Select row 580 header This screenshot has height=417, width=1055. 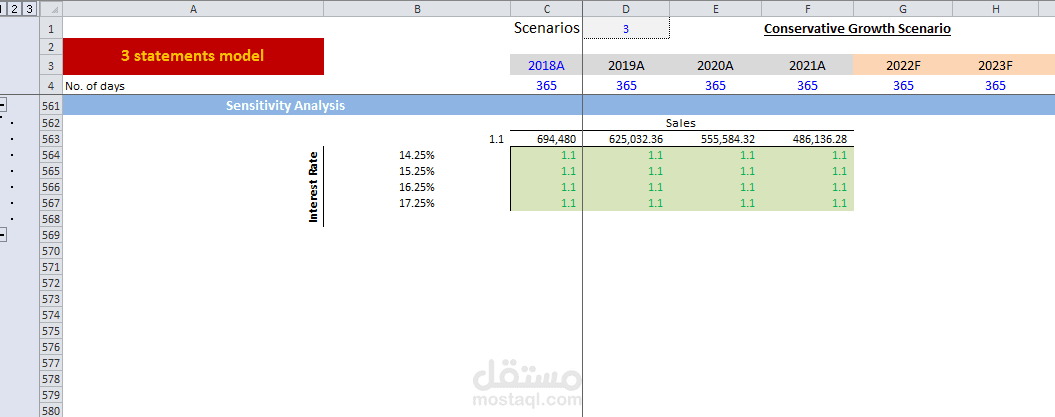point(51,410)
